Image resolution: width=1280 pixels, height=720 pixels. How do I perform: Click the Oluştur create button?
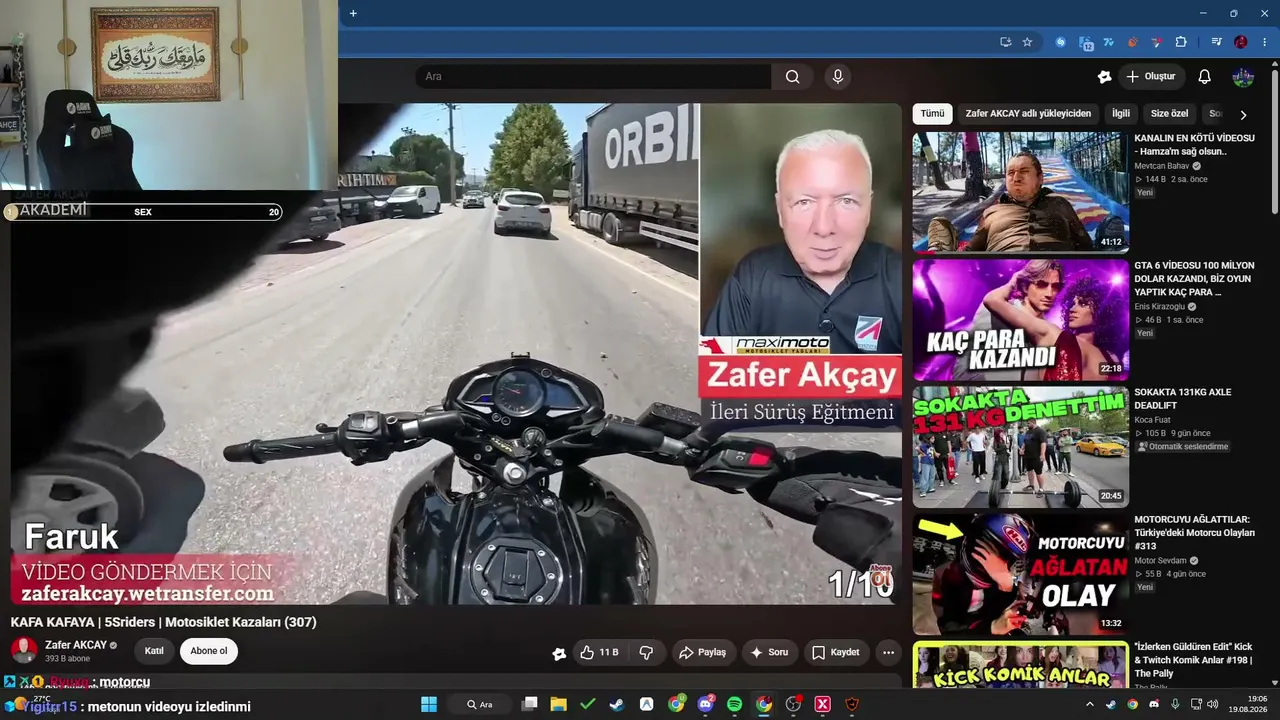coord(1151,77)
